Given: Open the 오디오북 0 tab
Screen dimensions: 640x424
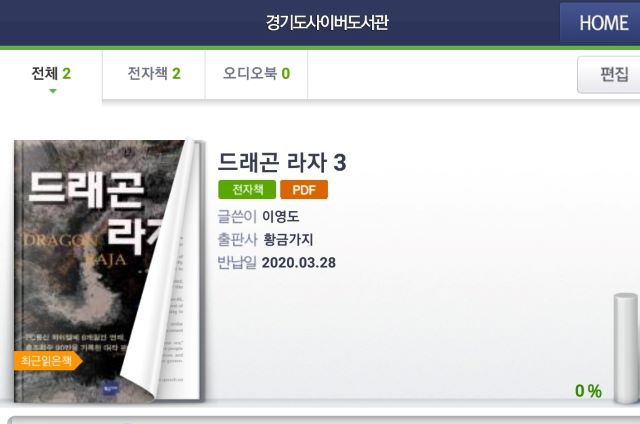Looking at the screenshot, I should point(256,74).
